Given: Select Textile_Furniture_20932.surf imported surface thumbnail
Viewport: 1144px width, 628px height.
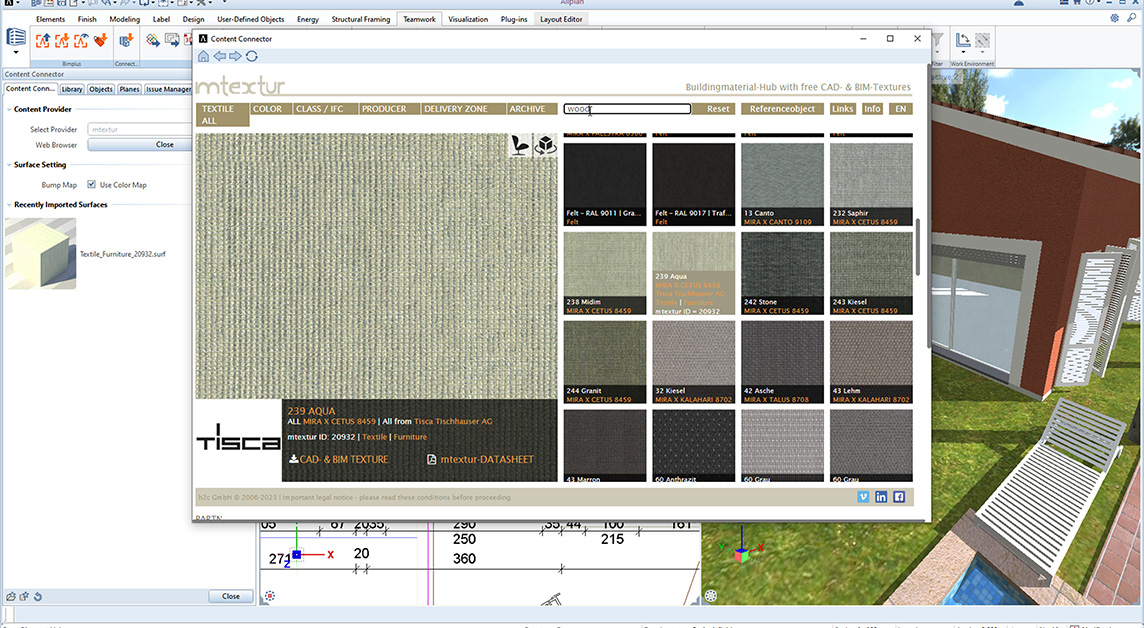Looking at the screenshot, I should [x=41, y=254].
